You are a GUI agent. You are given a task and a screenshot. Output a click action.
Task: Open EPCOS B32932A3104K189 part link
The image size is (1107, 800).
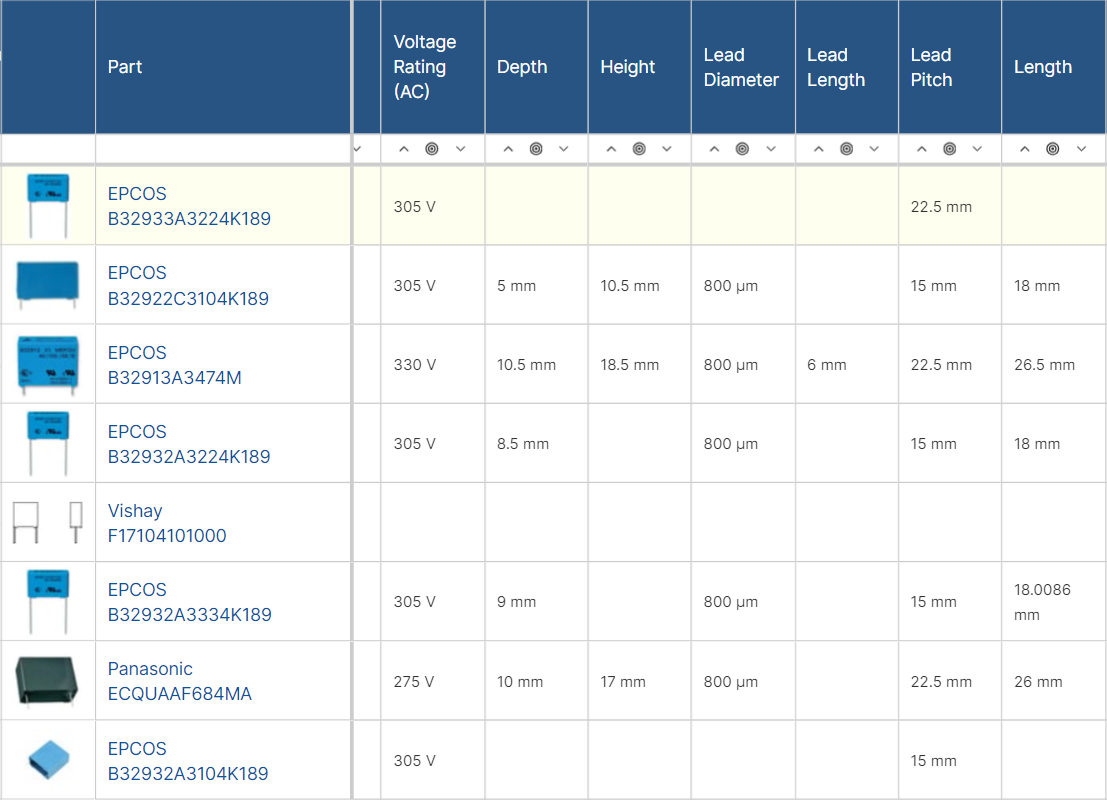point(188,761)
